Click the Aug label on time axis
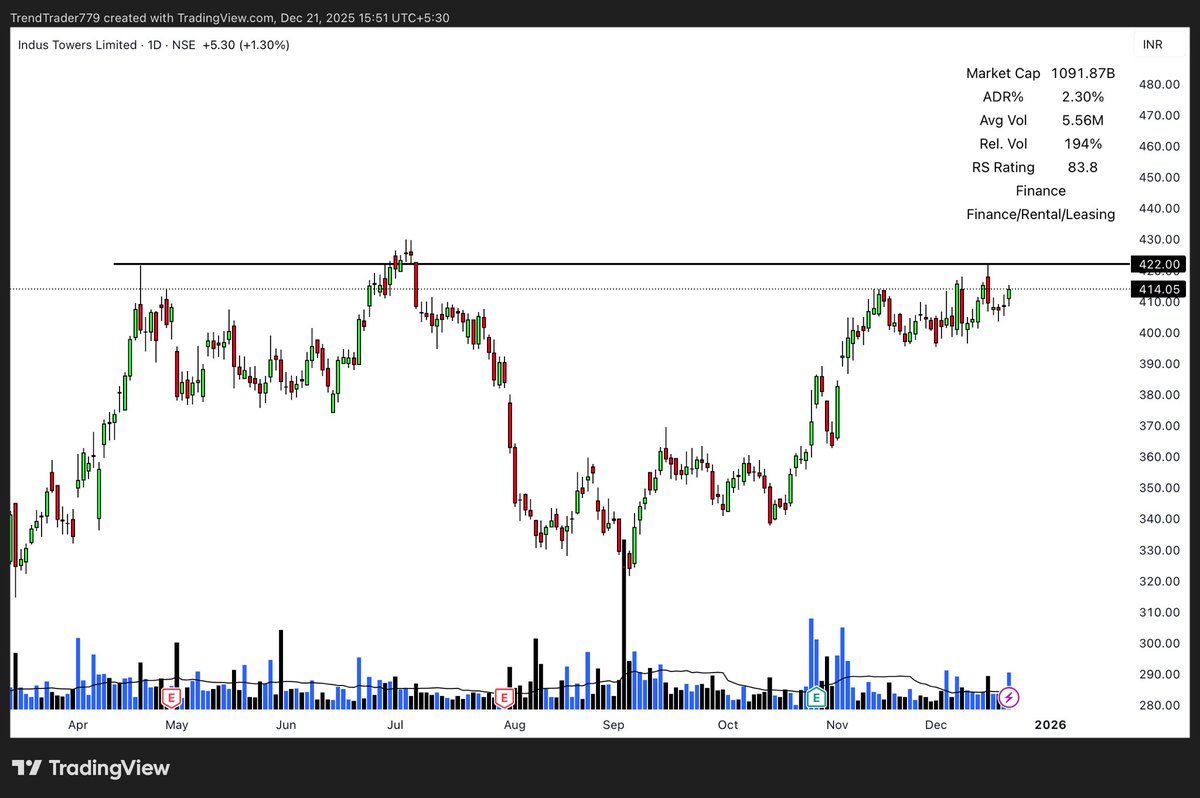 point(514,724)
